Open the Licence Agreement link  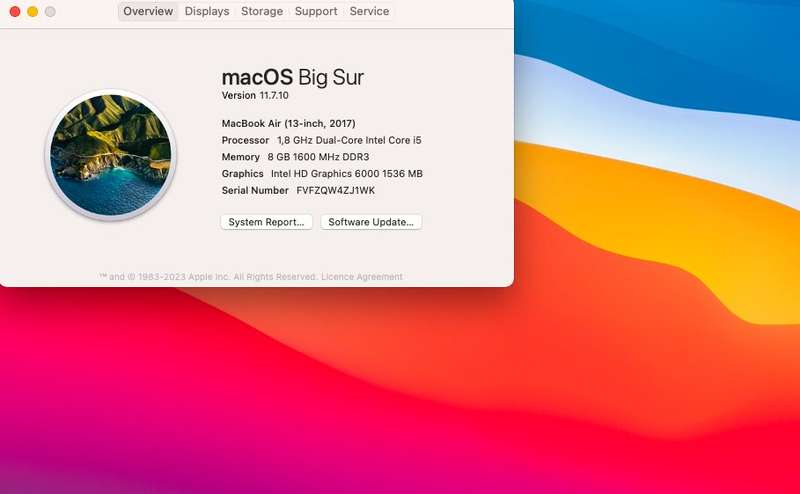[362, 277]
